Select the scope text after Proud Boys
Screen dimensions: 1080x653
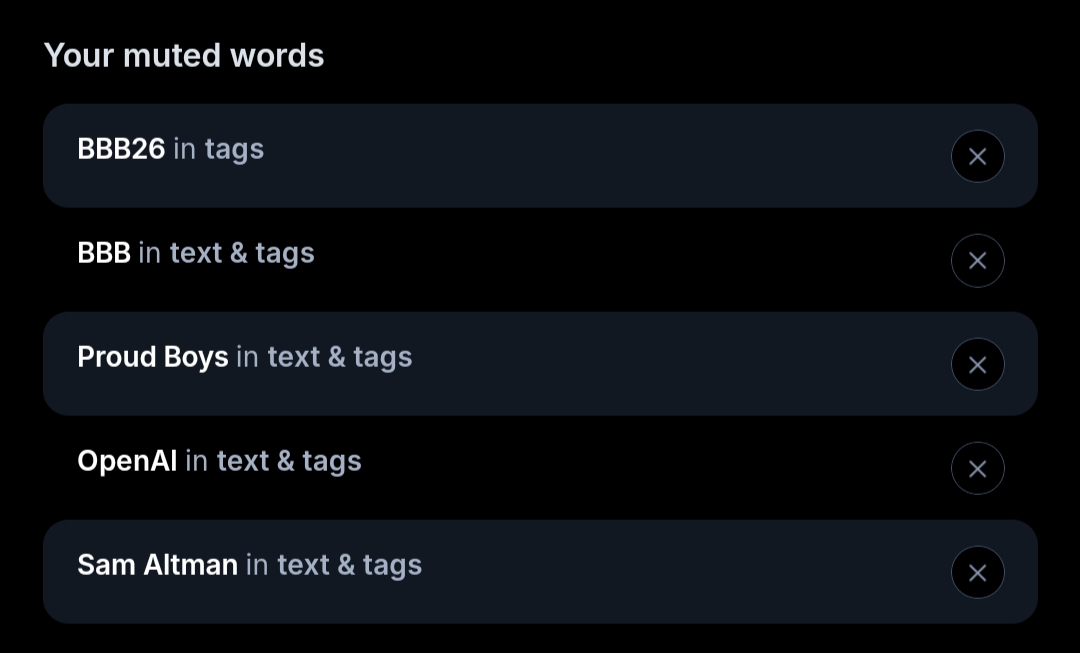(x=325, y=357)
